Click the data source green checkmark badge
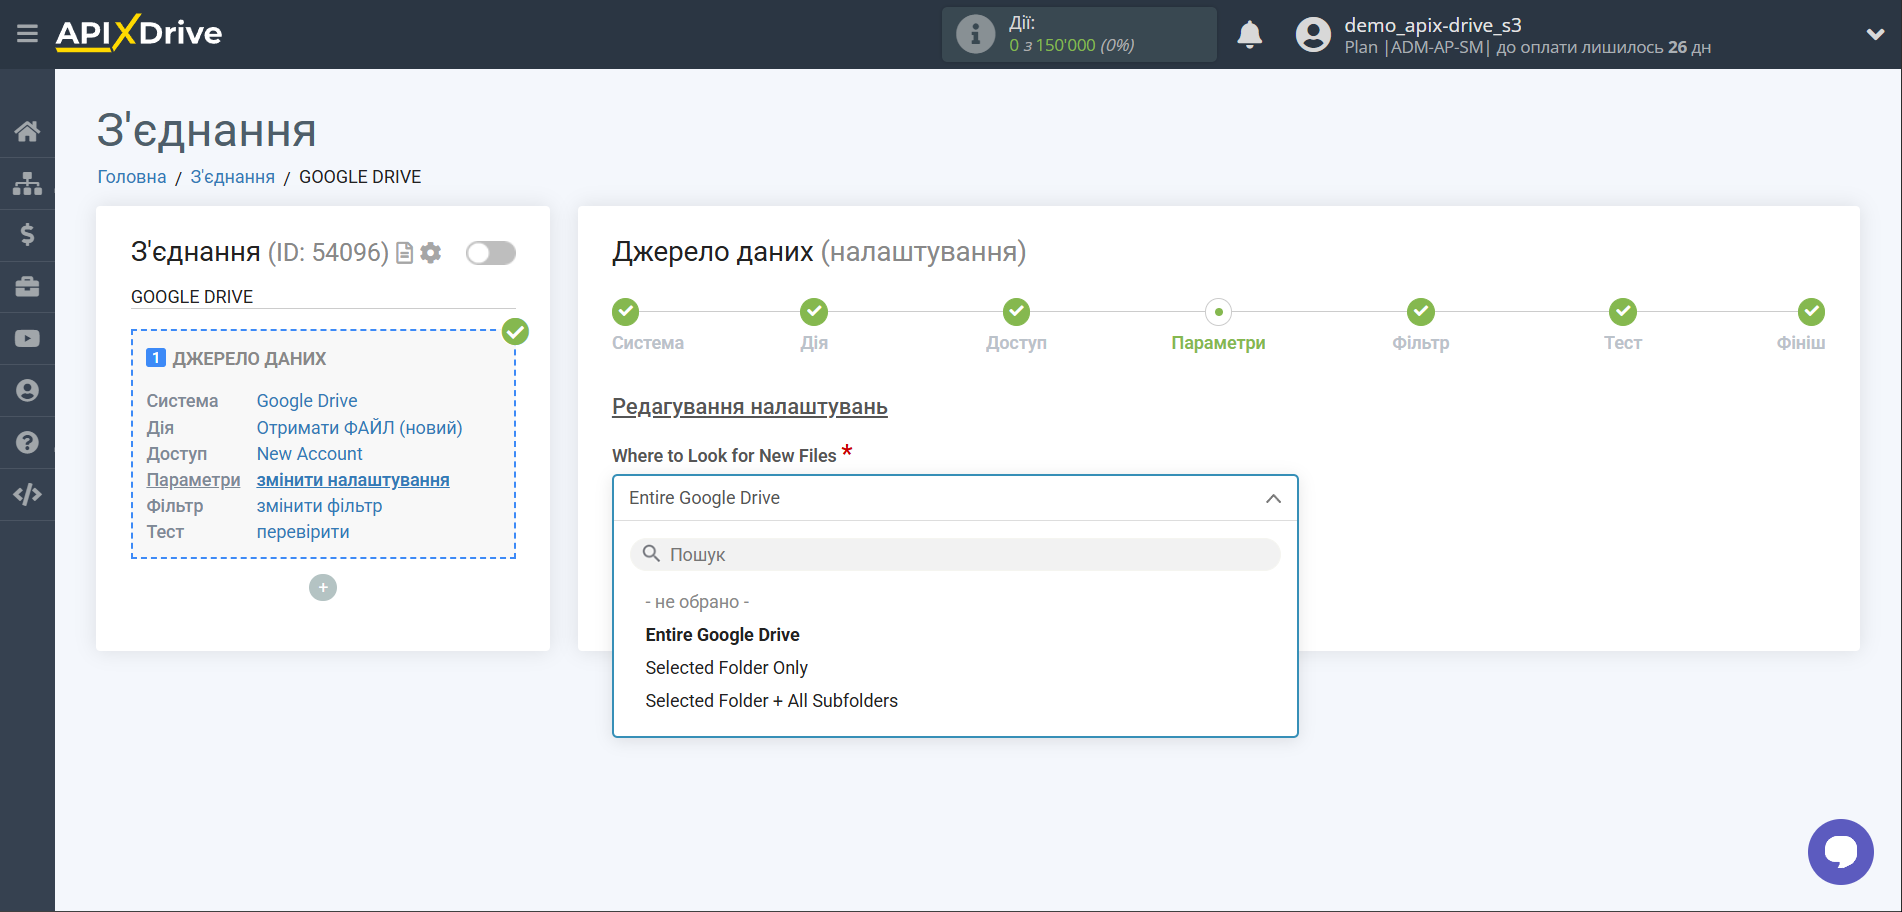Image resolution: width=1902 pixels, height=912 pixels. click(515, 331)
